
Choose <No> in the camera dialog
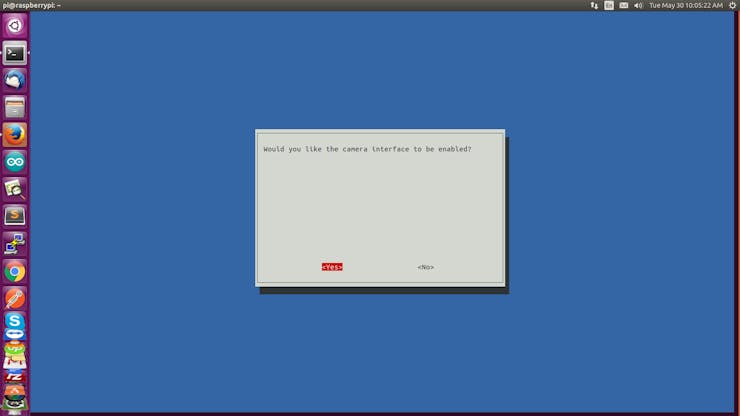[425, 267]
